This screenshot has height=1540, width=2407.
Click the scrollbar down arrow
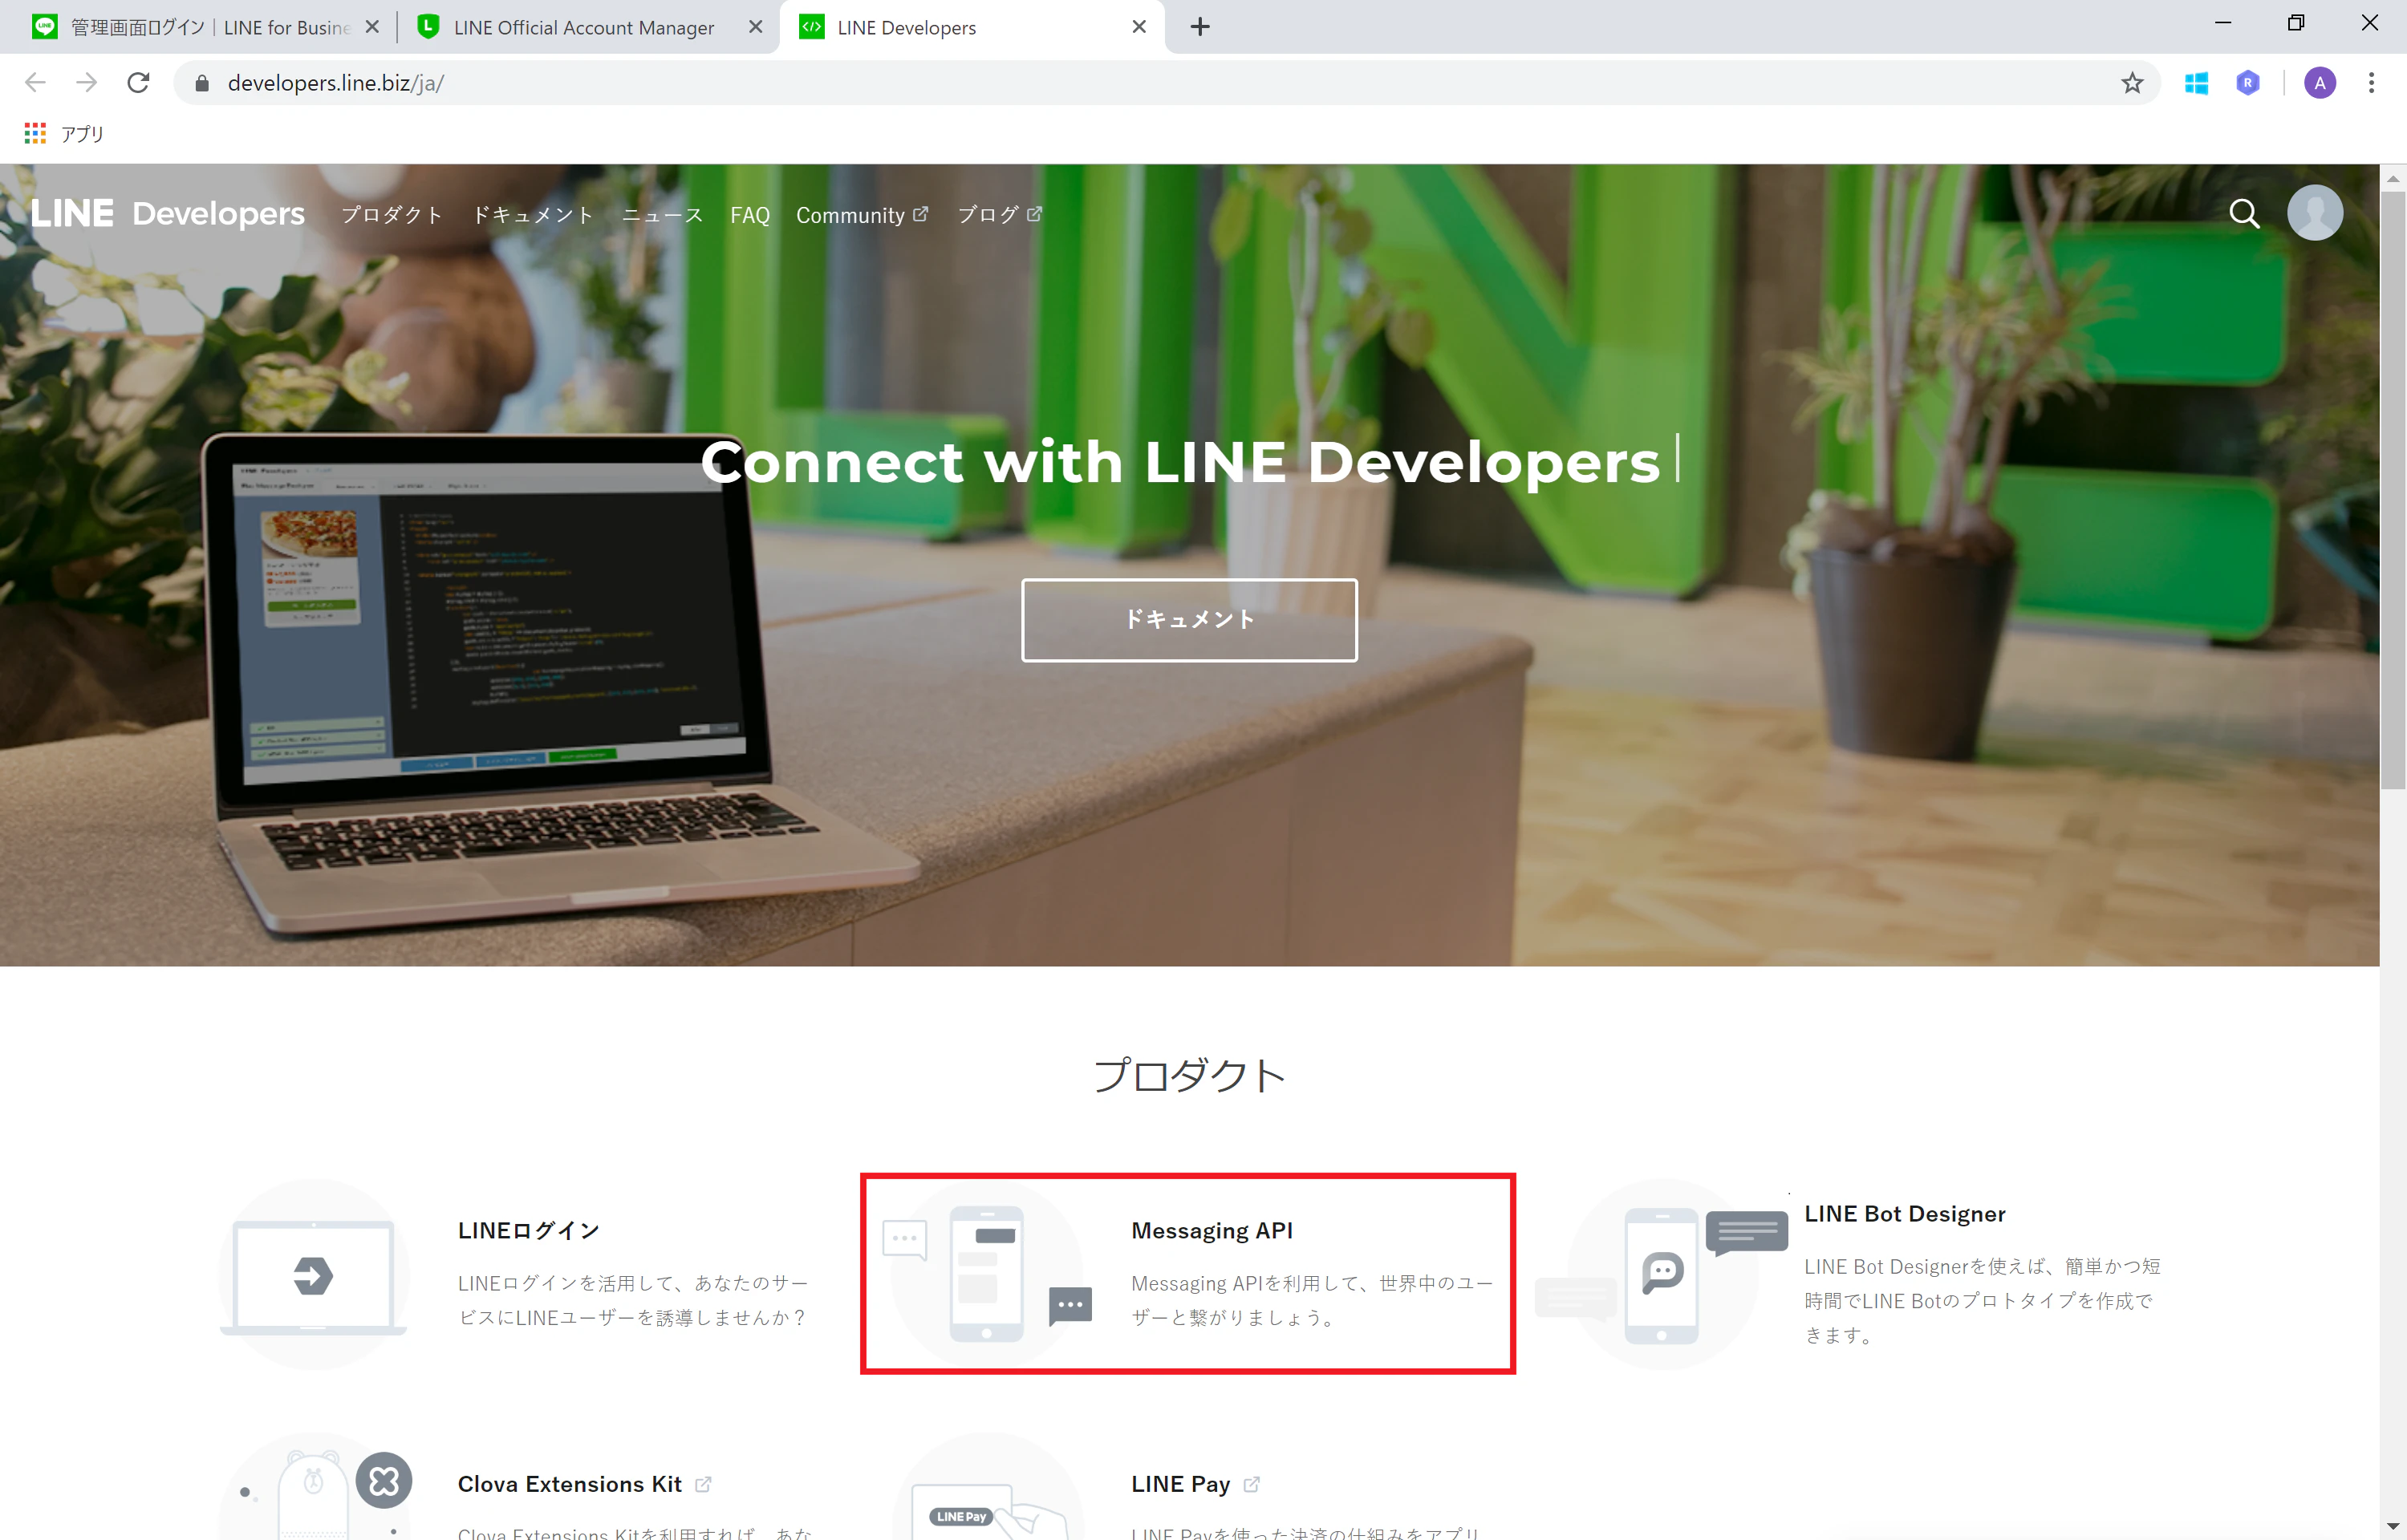[x=2392, y=1526]
